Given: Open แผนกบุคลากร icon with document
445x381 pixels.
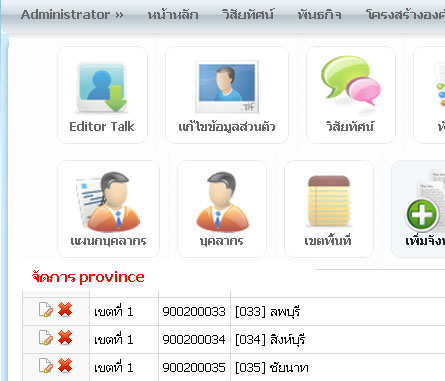Looking at the screenshot, I should coord(108,201).
